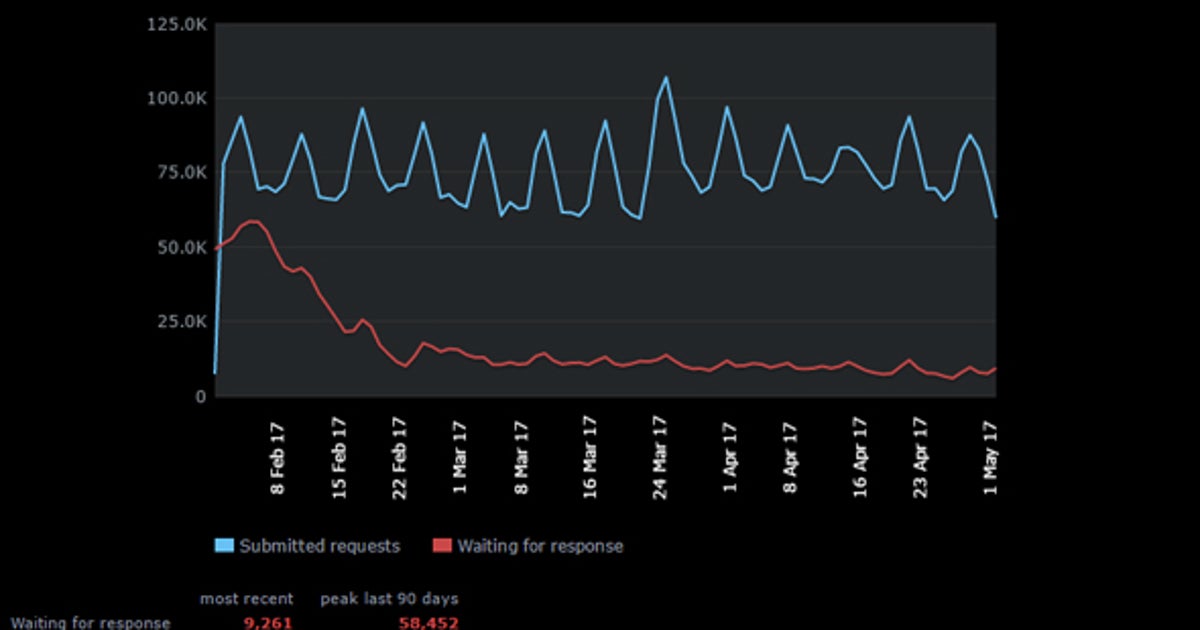This screenshot has height=630, width=1200.
Task: Click the chart plot area background
Action: tap(500, 290)
